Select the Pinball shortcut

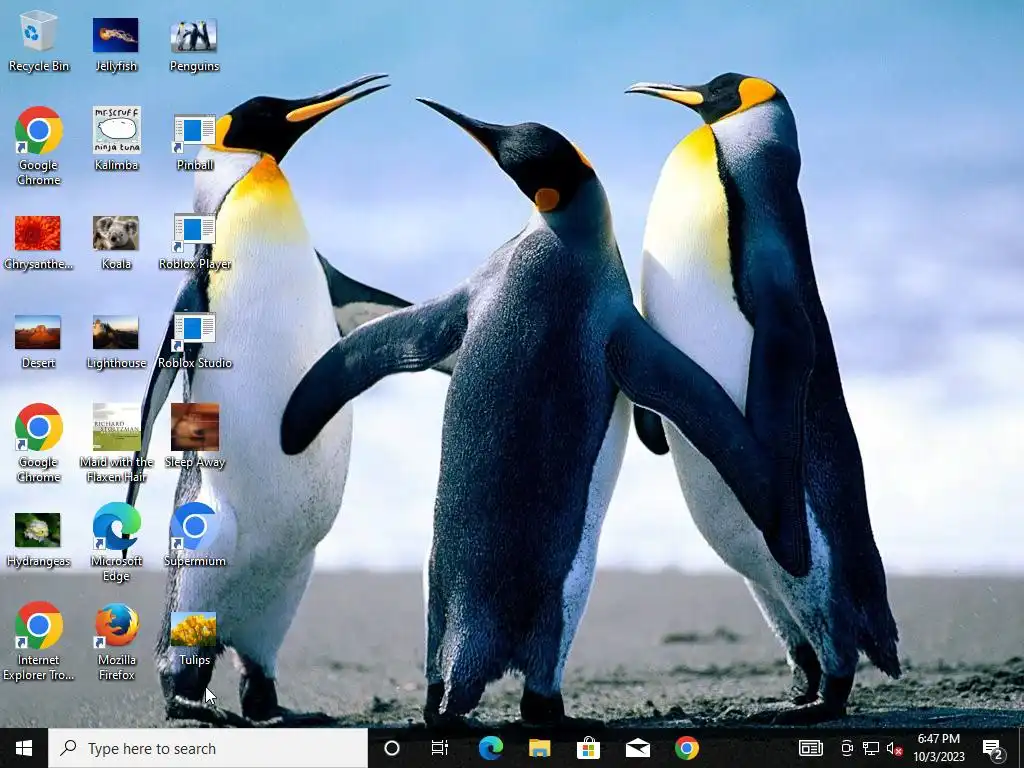[x=194, y=142]
